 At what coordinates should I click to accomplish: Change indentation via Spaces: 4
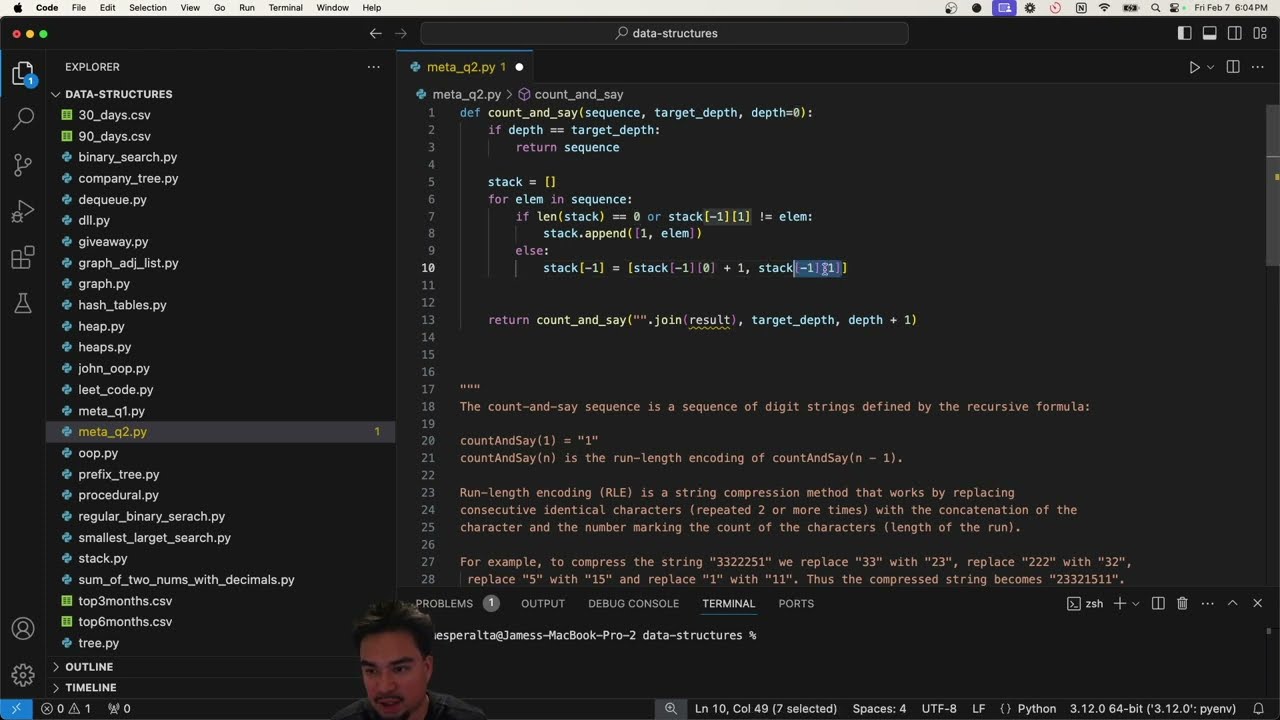point(879,708)
